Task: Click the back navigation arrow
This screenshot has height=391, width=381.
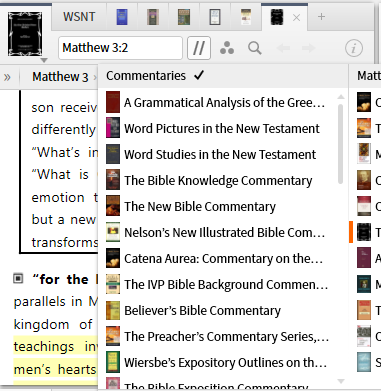Action: click(283, 48)
